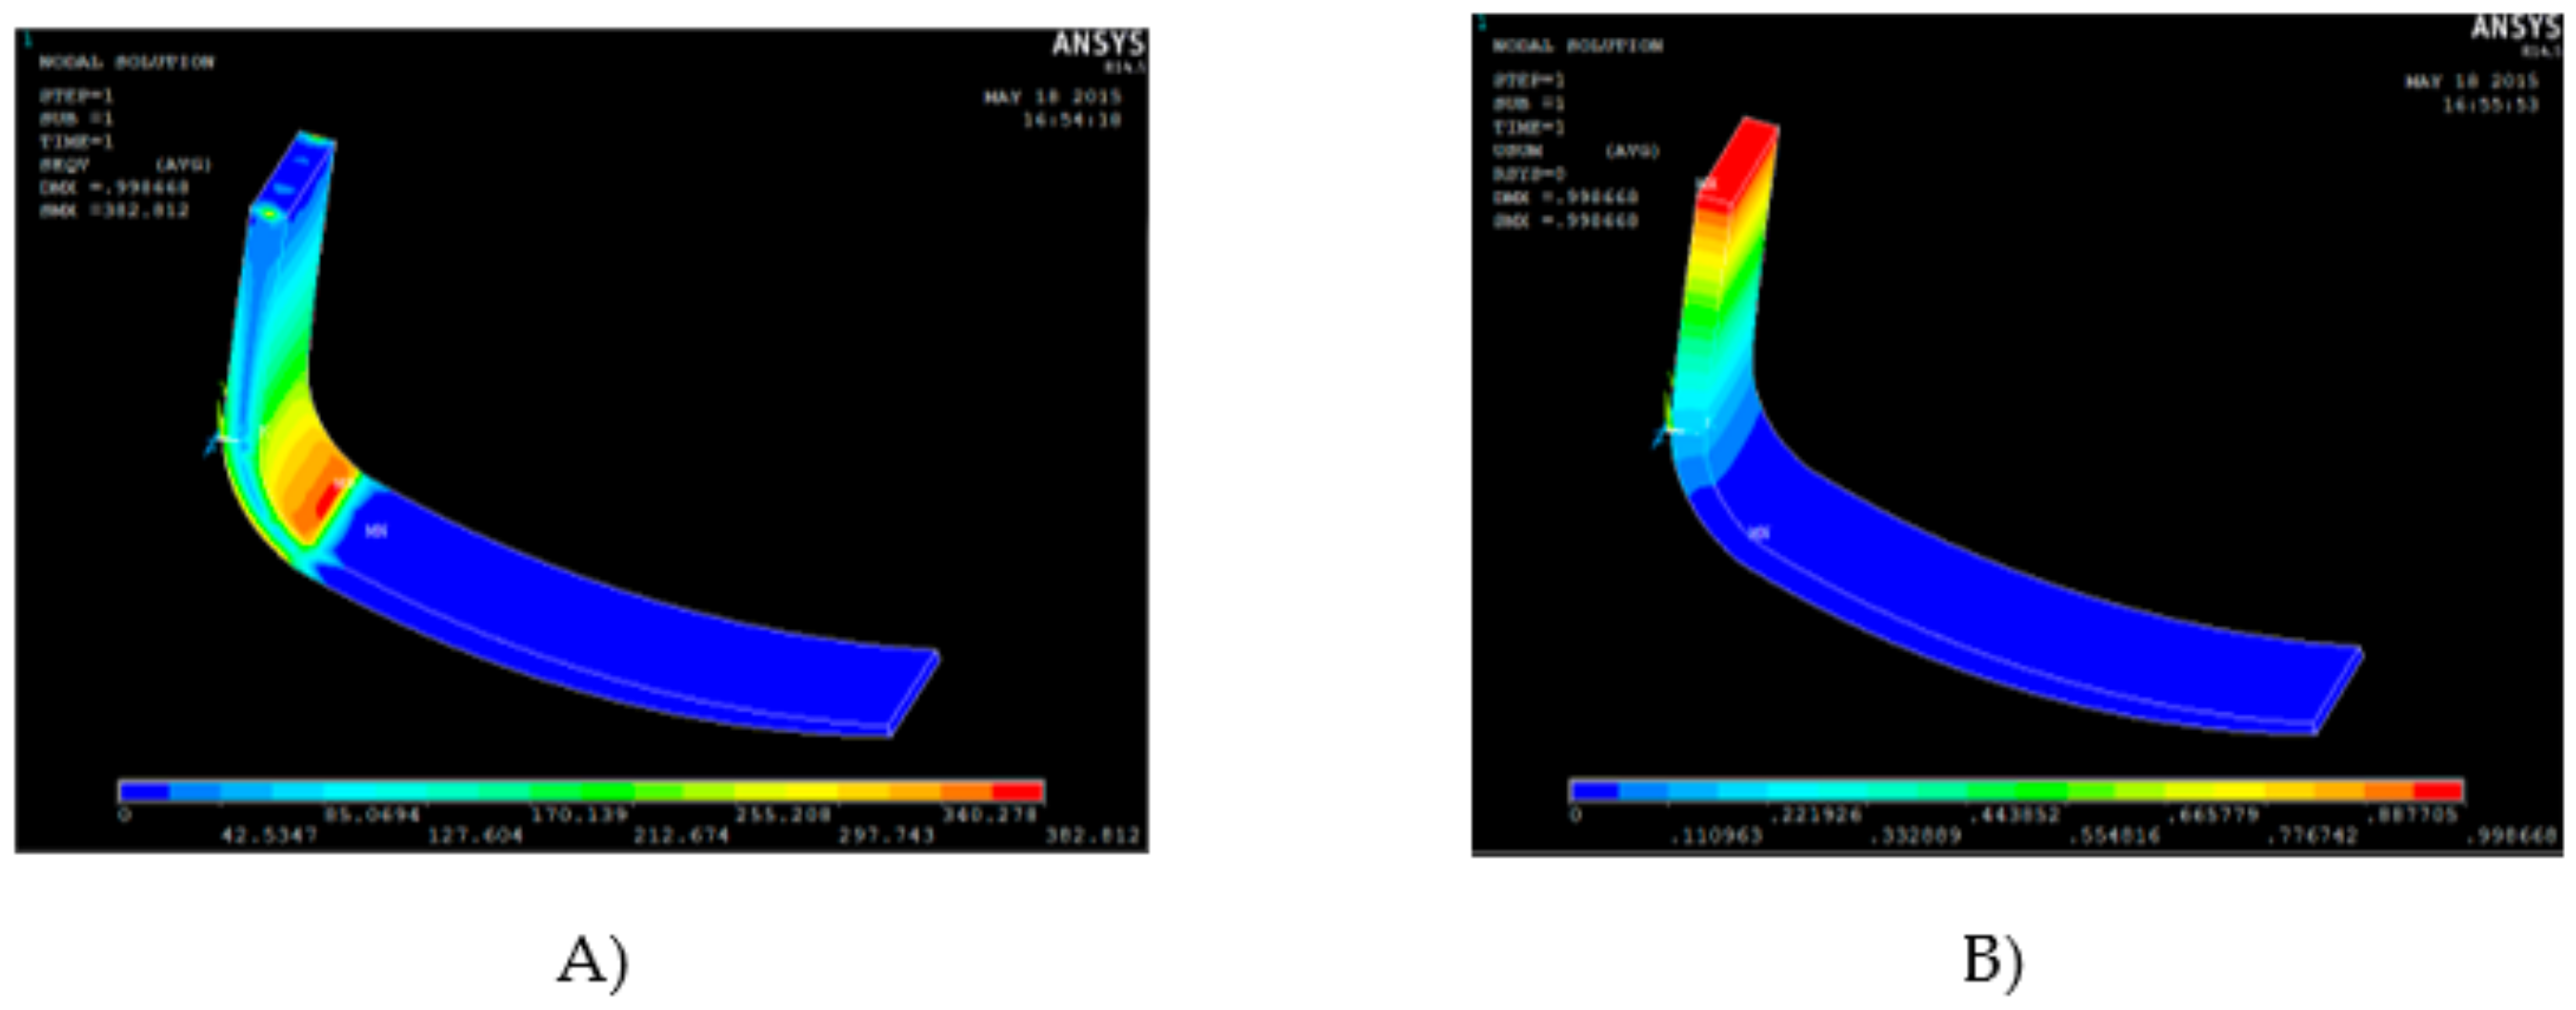Click the ANSYS logo in plot B
This screenshot has width=2576, height=1010.
(x=2515, y=28)
